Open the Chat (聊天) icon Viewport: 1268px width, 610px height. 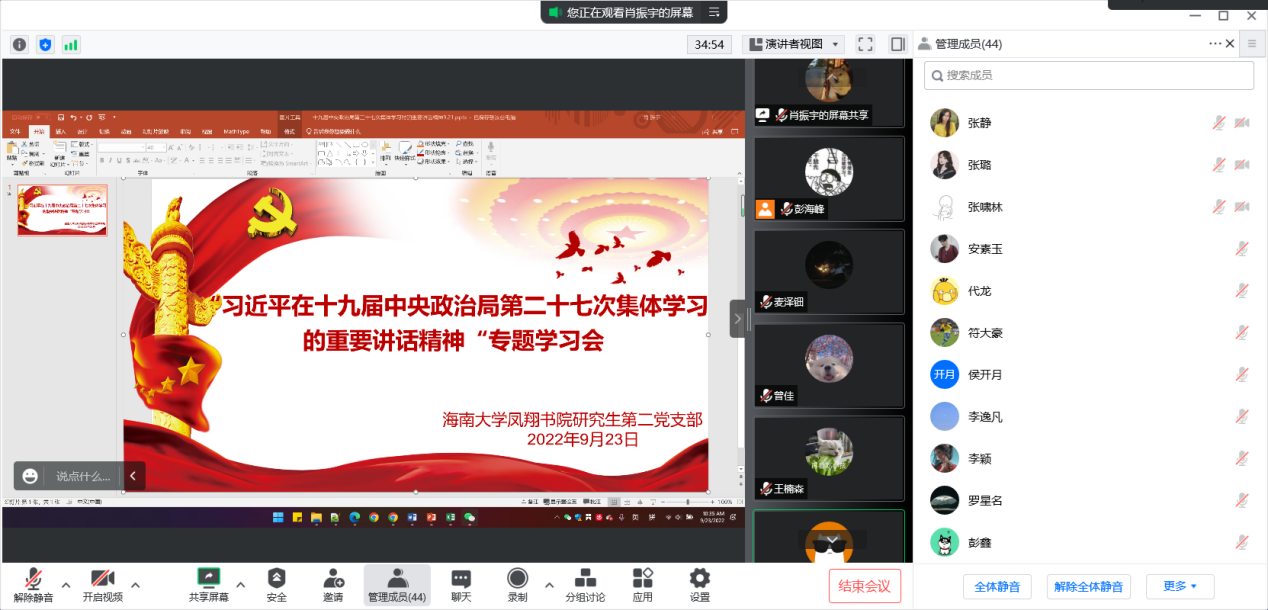point(461,584)
